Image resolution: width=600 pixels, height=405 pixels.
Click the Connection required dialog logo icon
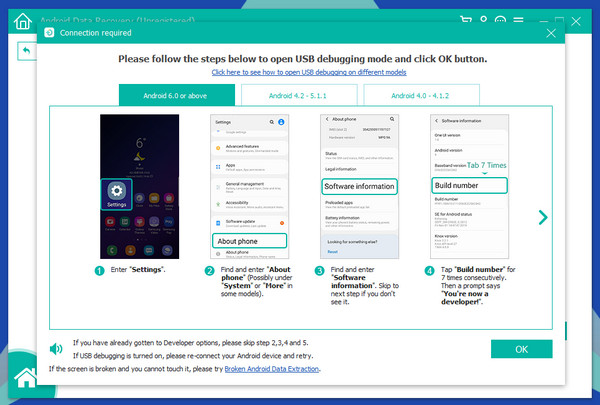pos(49,33)
